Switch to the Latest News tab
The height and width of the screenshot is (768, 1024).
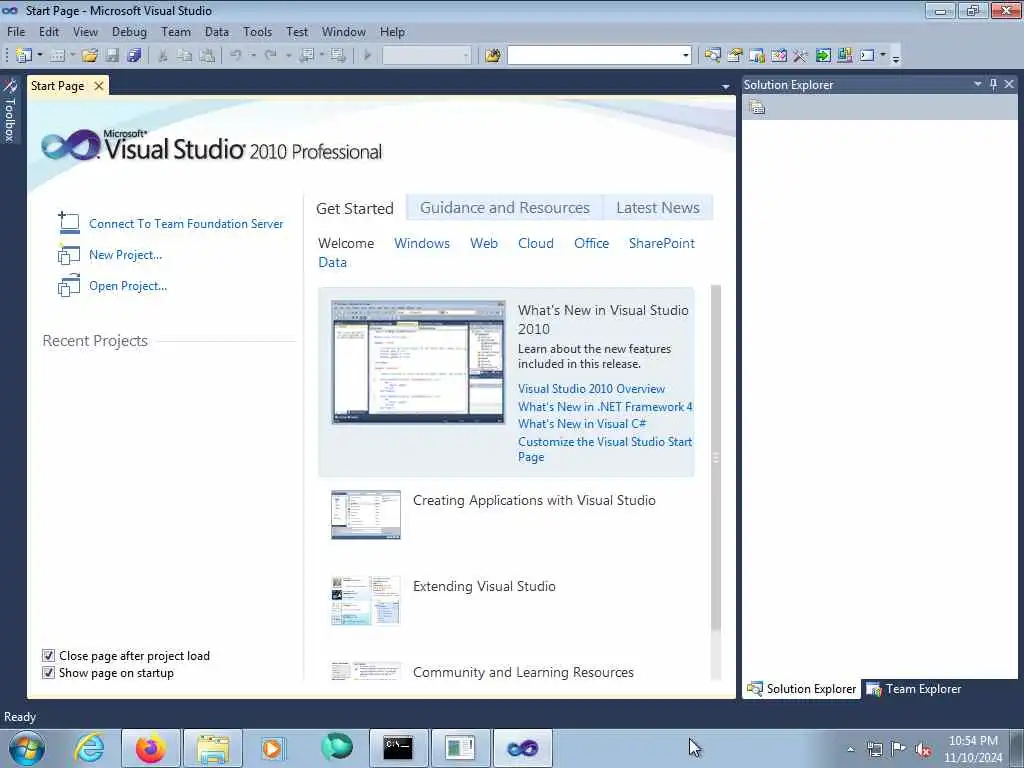point(658,208)
